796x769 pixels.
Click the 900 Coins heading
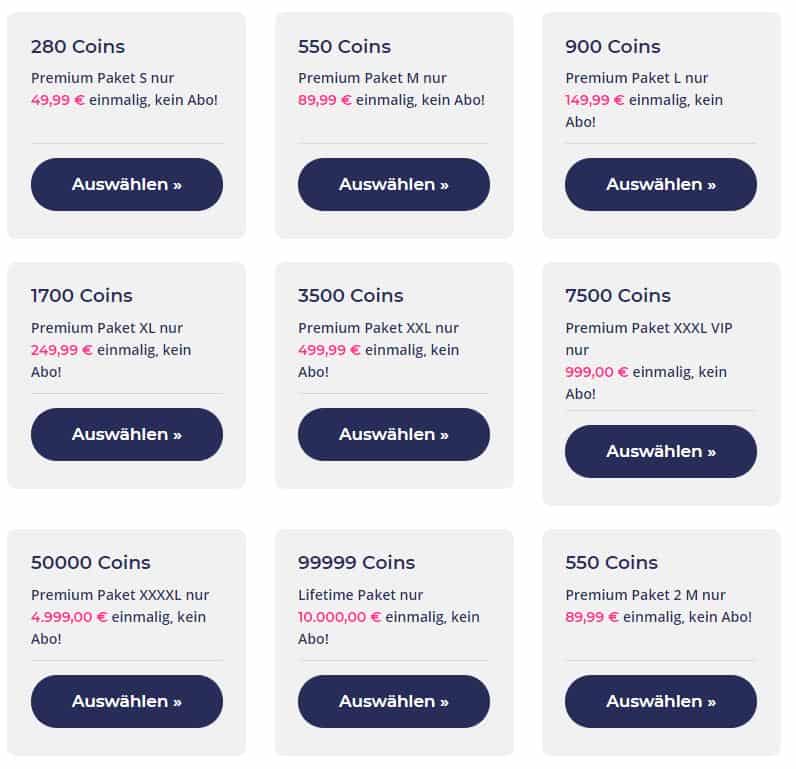click(x=613, y=47)
